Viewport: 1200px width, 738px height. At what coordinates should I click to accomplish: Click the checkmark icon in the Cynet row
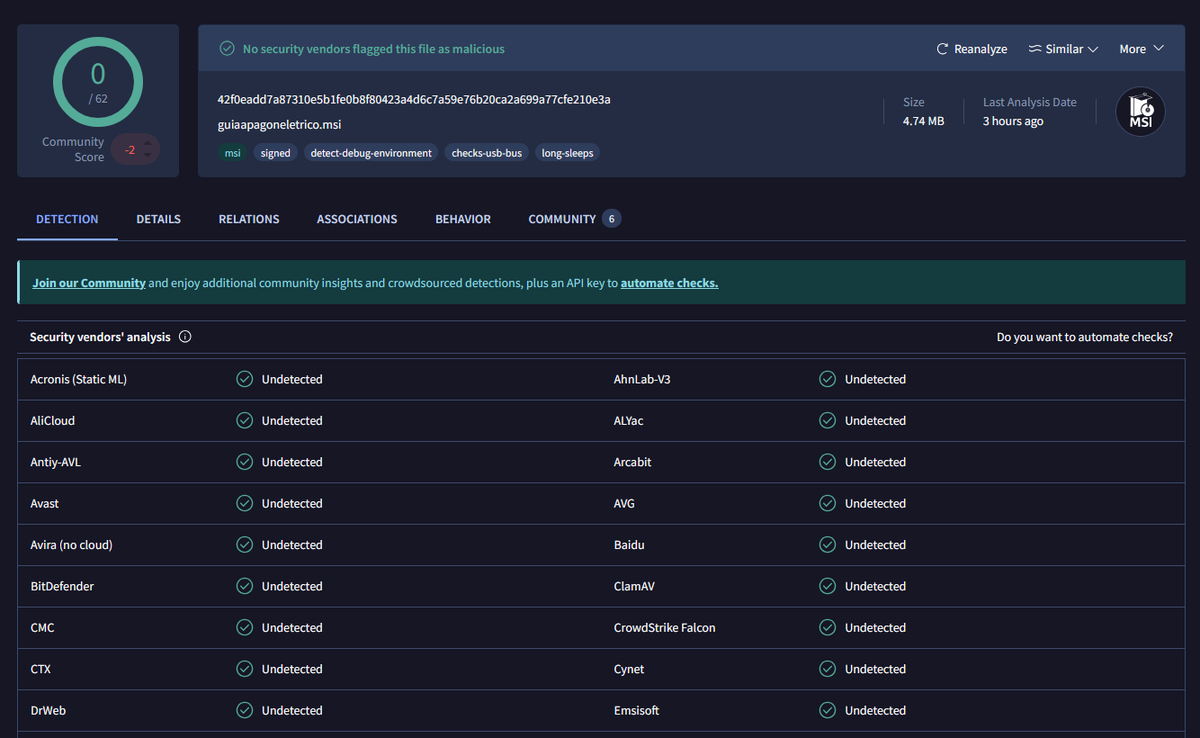tap(827, 669)
